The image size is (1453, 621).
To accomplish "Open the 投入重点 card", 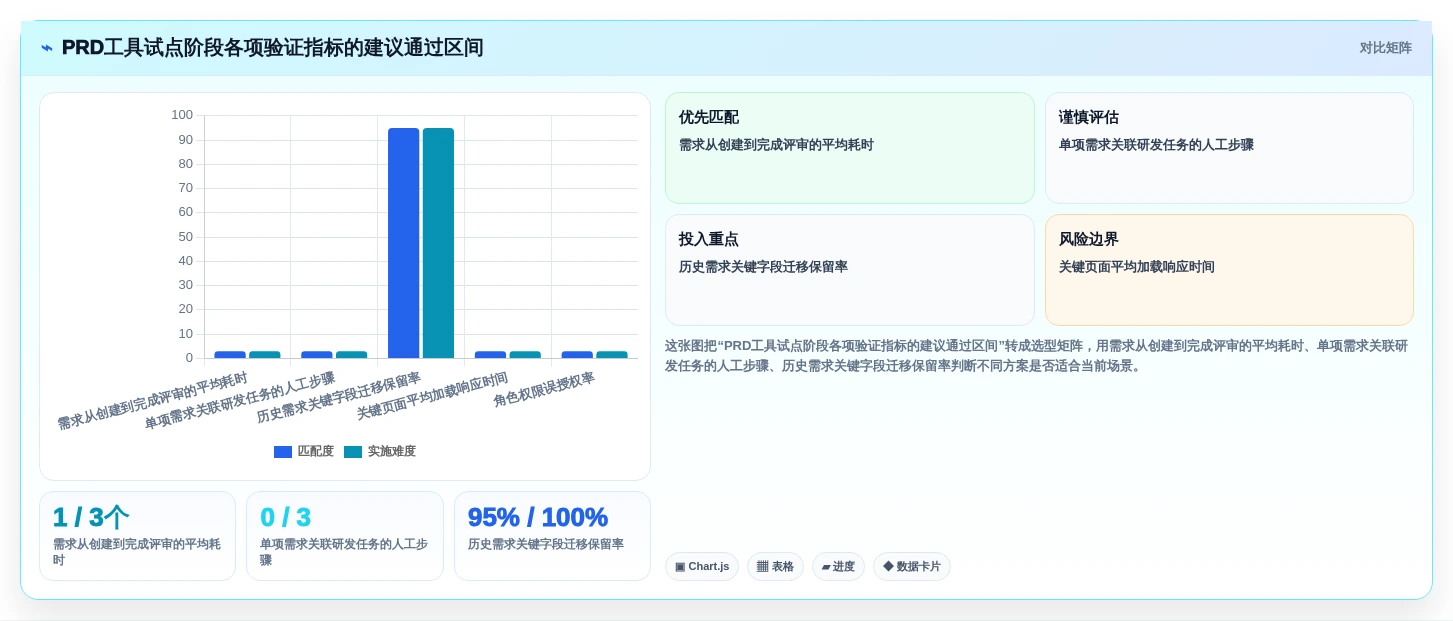I will pyautogui.click(x=850, y=270).
